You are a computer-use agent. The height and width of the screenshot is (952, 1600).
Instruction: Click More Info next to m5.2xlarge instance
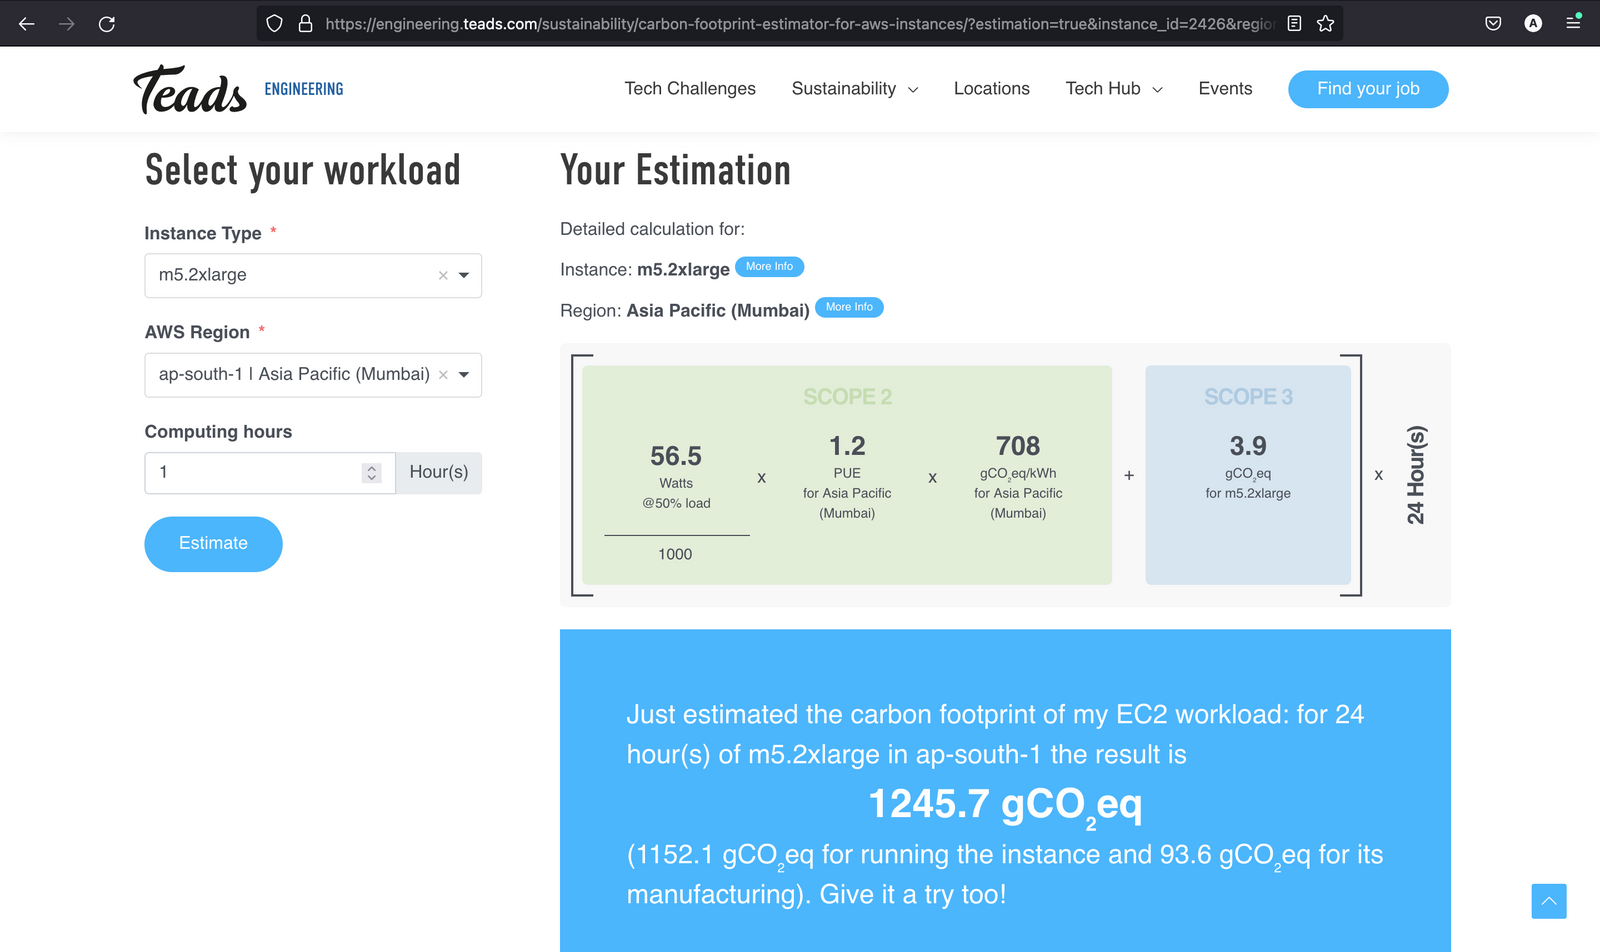tap(769, 267)
